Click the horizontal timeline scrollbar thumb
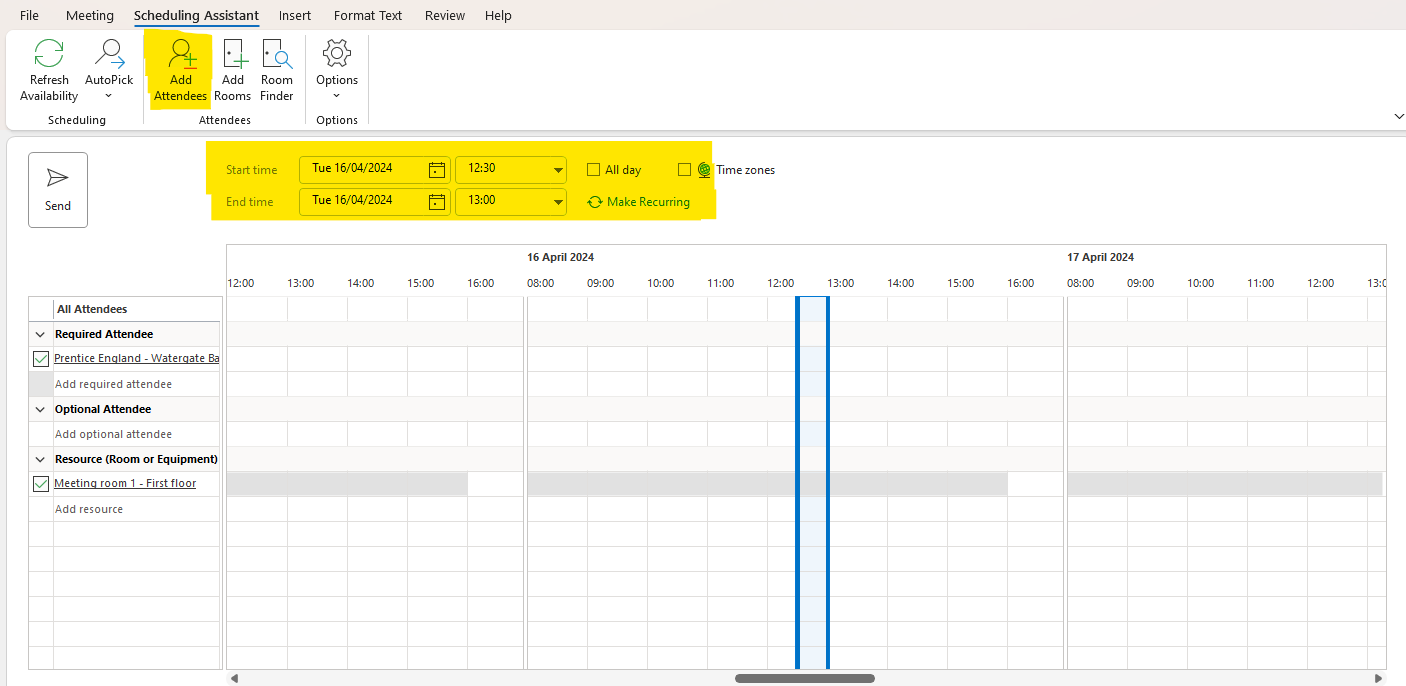The height and width of the screenshot is (686, 1406). click(x=804, y=678)
